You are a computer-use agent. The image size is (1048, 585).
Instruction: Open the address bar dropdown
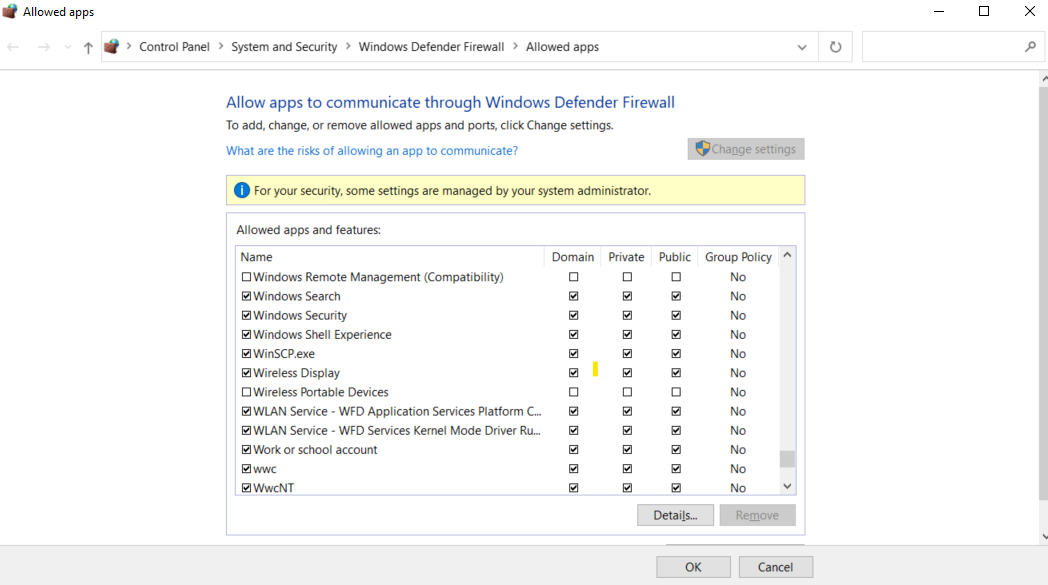[x=801, y=46]
